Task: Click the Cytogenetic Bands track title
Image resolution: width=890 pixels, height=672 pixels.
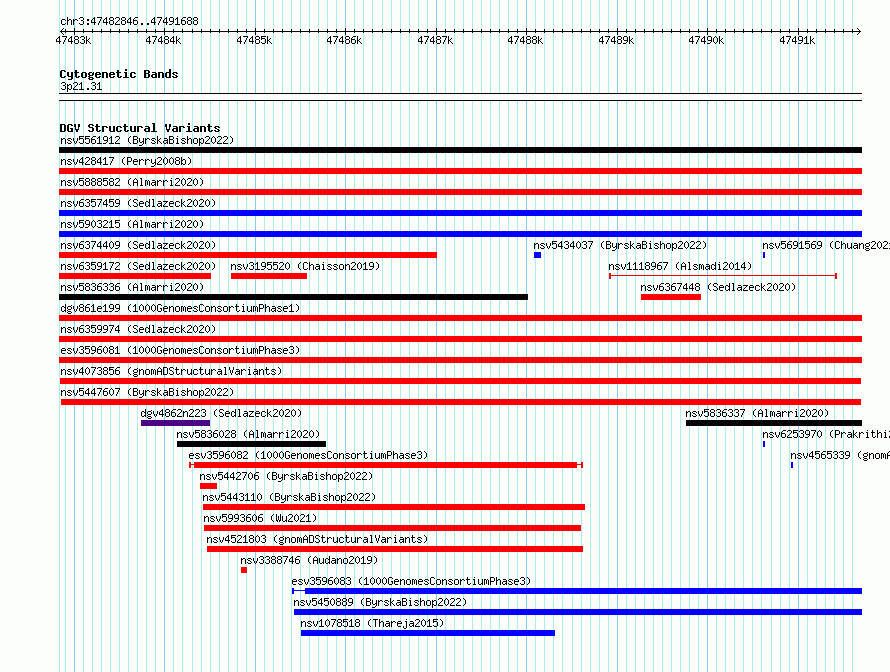Action: tap(119, 74)
